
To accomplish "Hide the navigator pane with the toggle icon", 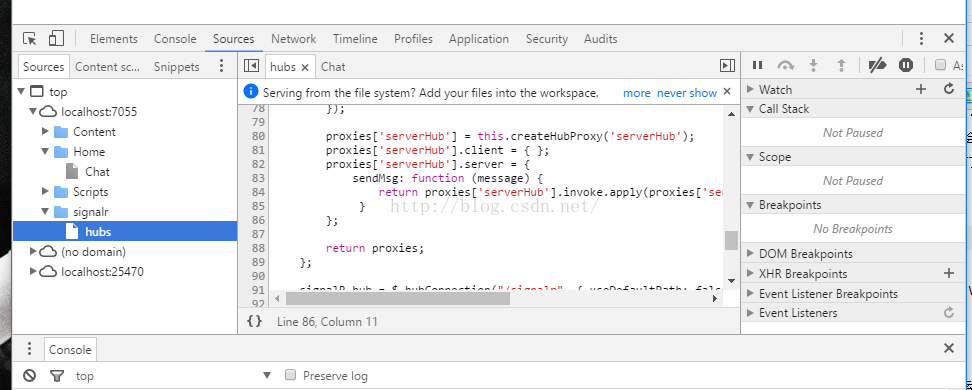I will (251, 66).
